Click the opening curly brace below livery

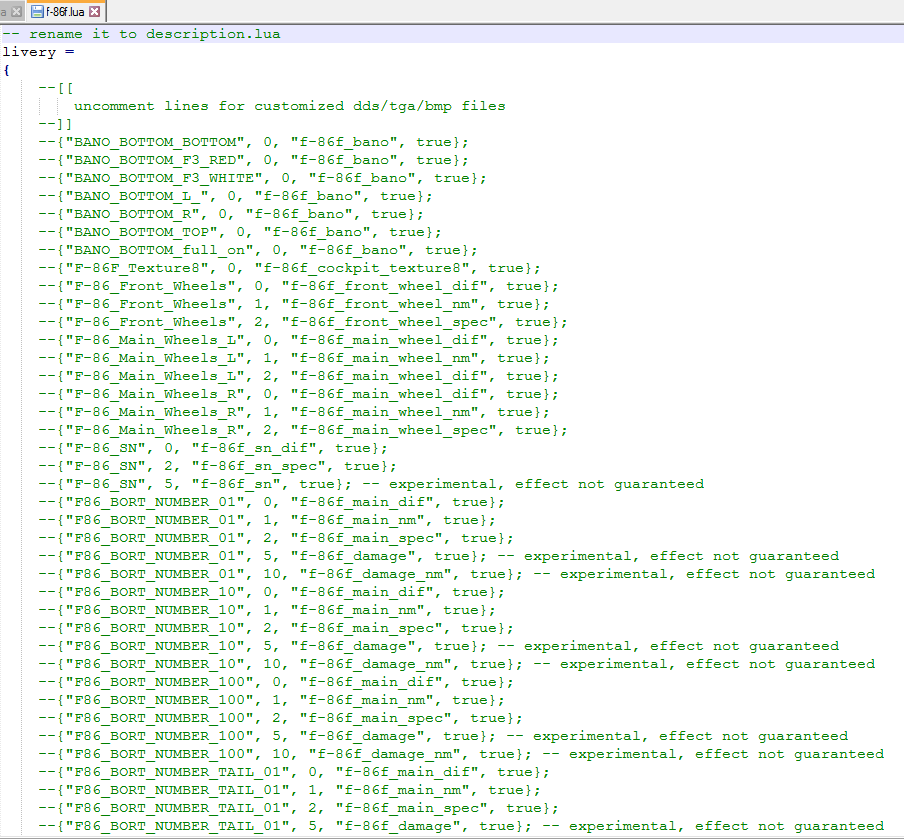6,70
